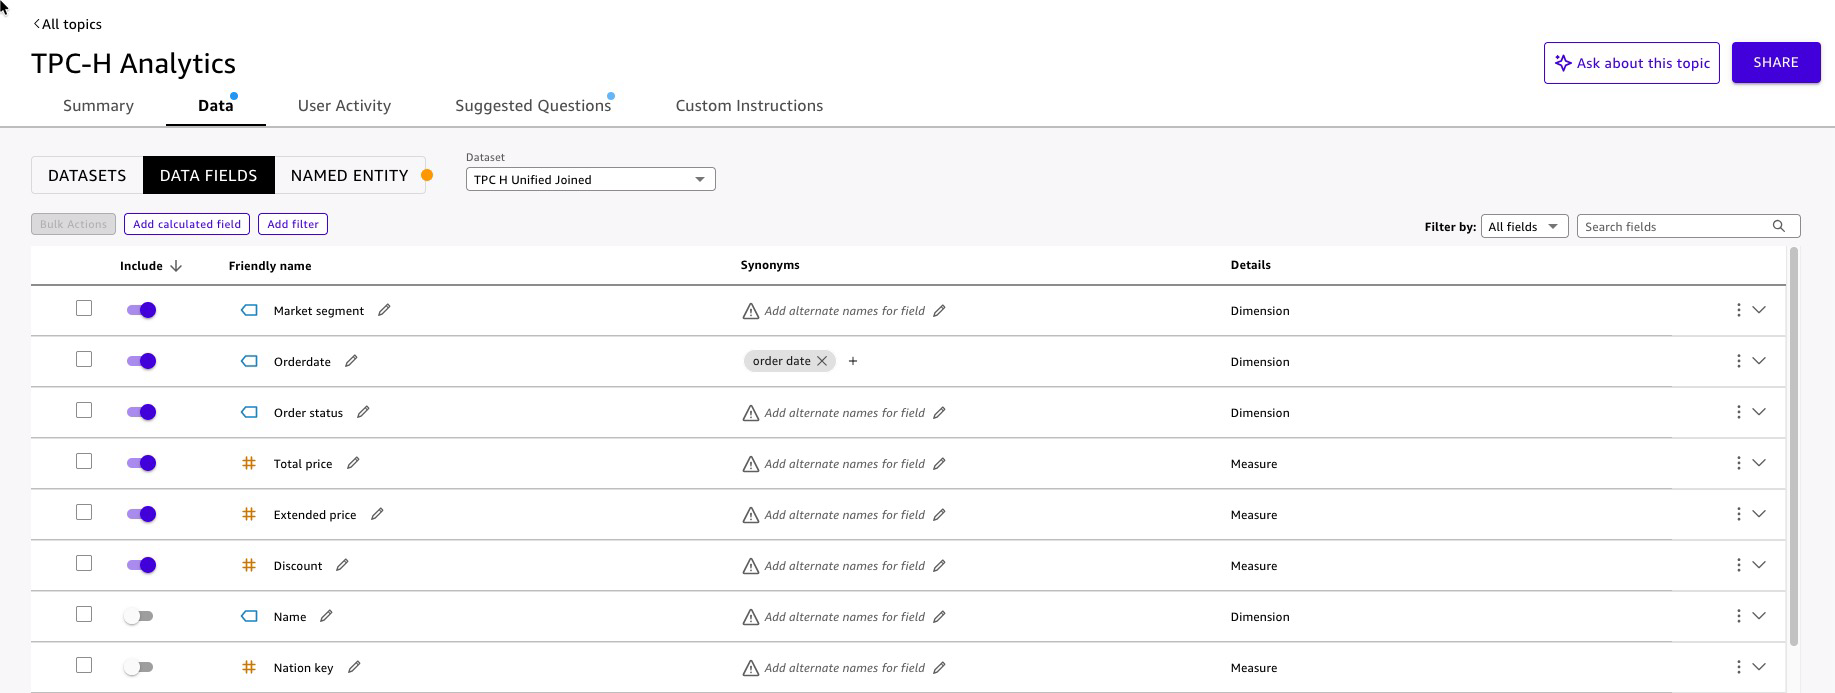This screenshot has height=693, width=1835.
Task: Open the All fields filter dropdown
Action: (1523, 226)
